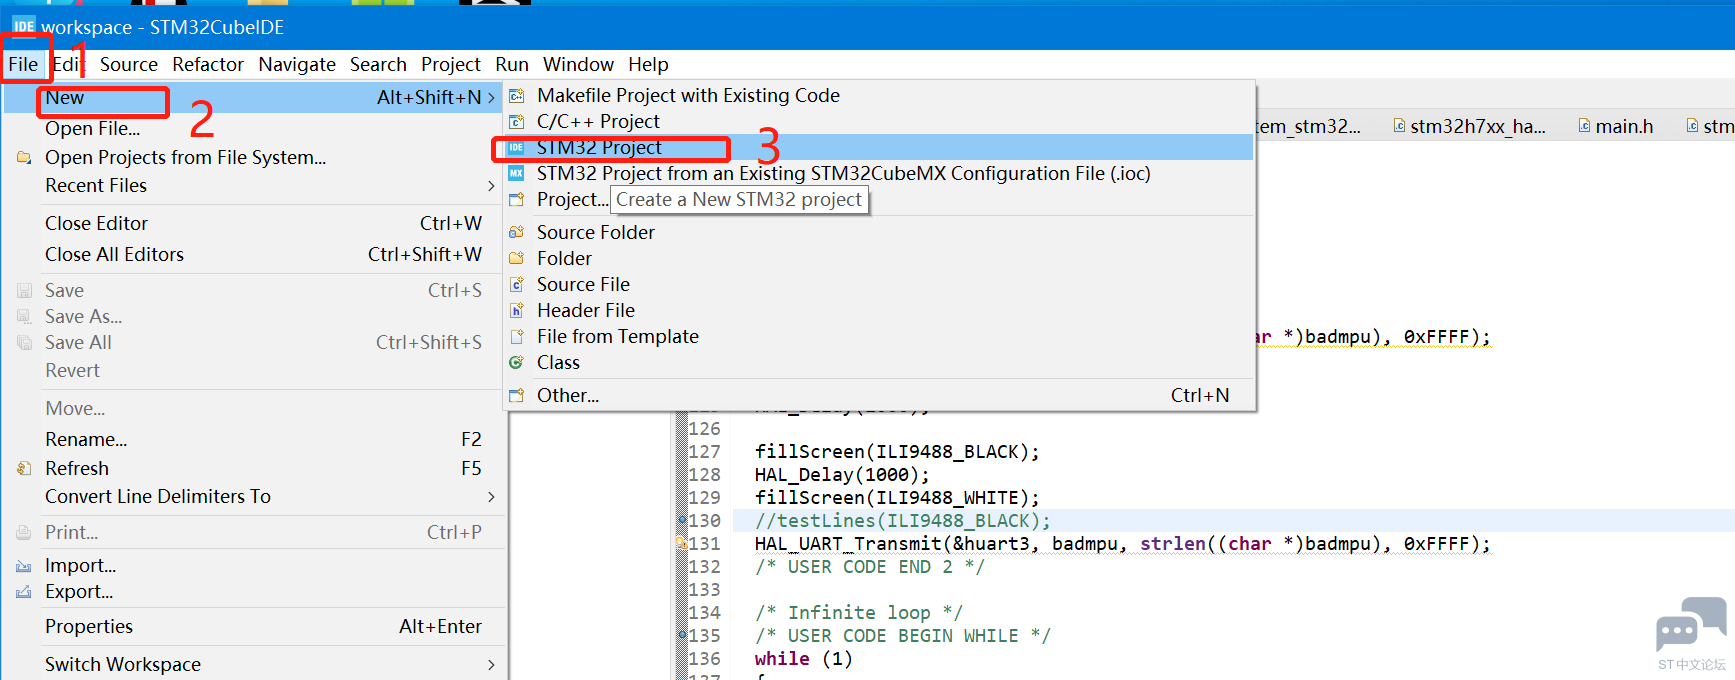Open the Help menu

click(x=648, y=64)
